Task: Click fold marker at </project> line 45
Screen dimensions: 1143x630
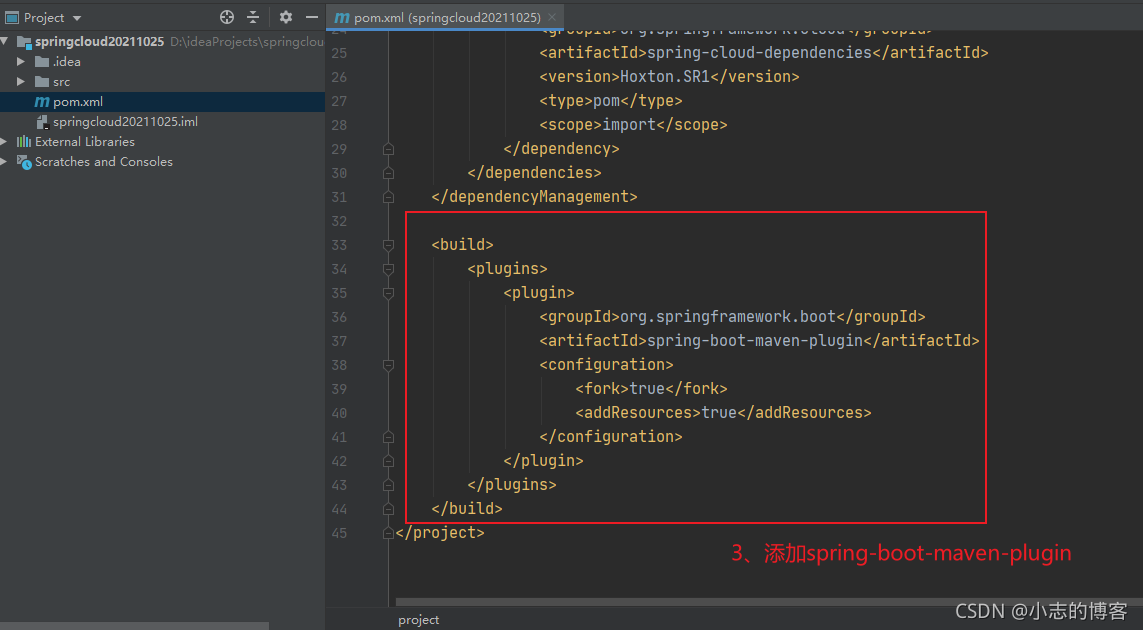Action: point(389,534)
